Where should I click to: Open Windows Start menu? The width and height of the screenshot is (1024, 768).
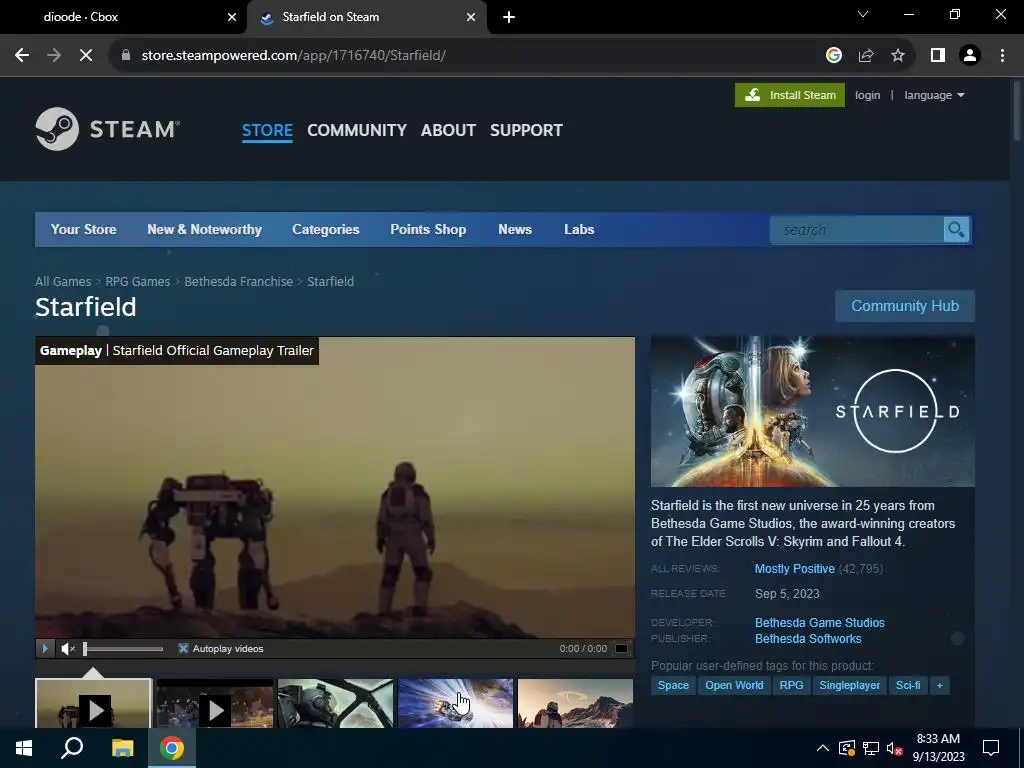point(24,748)
